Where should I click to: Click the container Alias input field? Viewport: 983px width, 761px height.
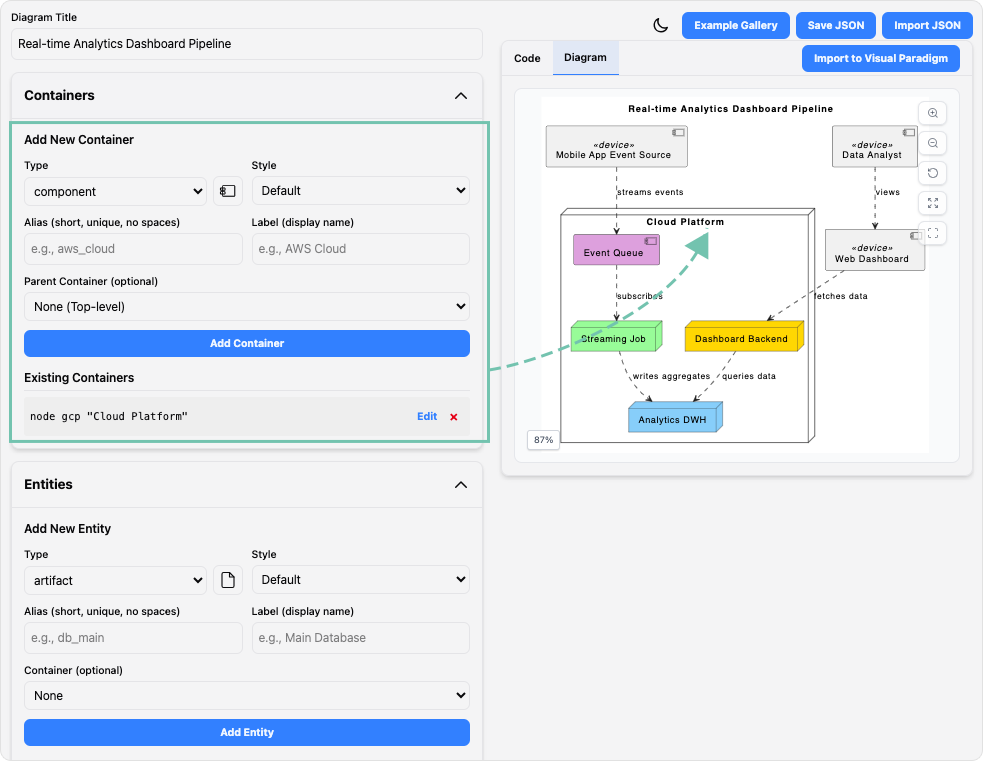click(134, 249)
